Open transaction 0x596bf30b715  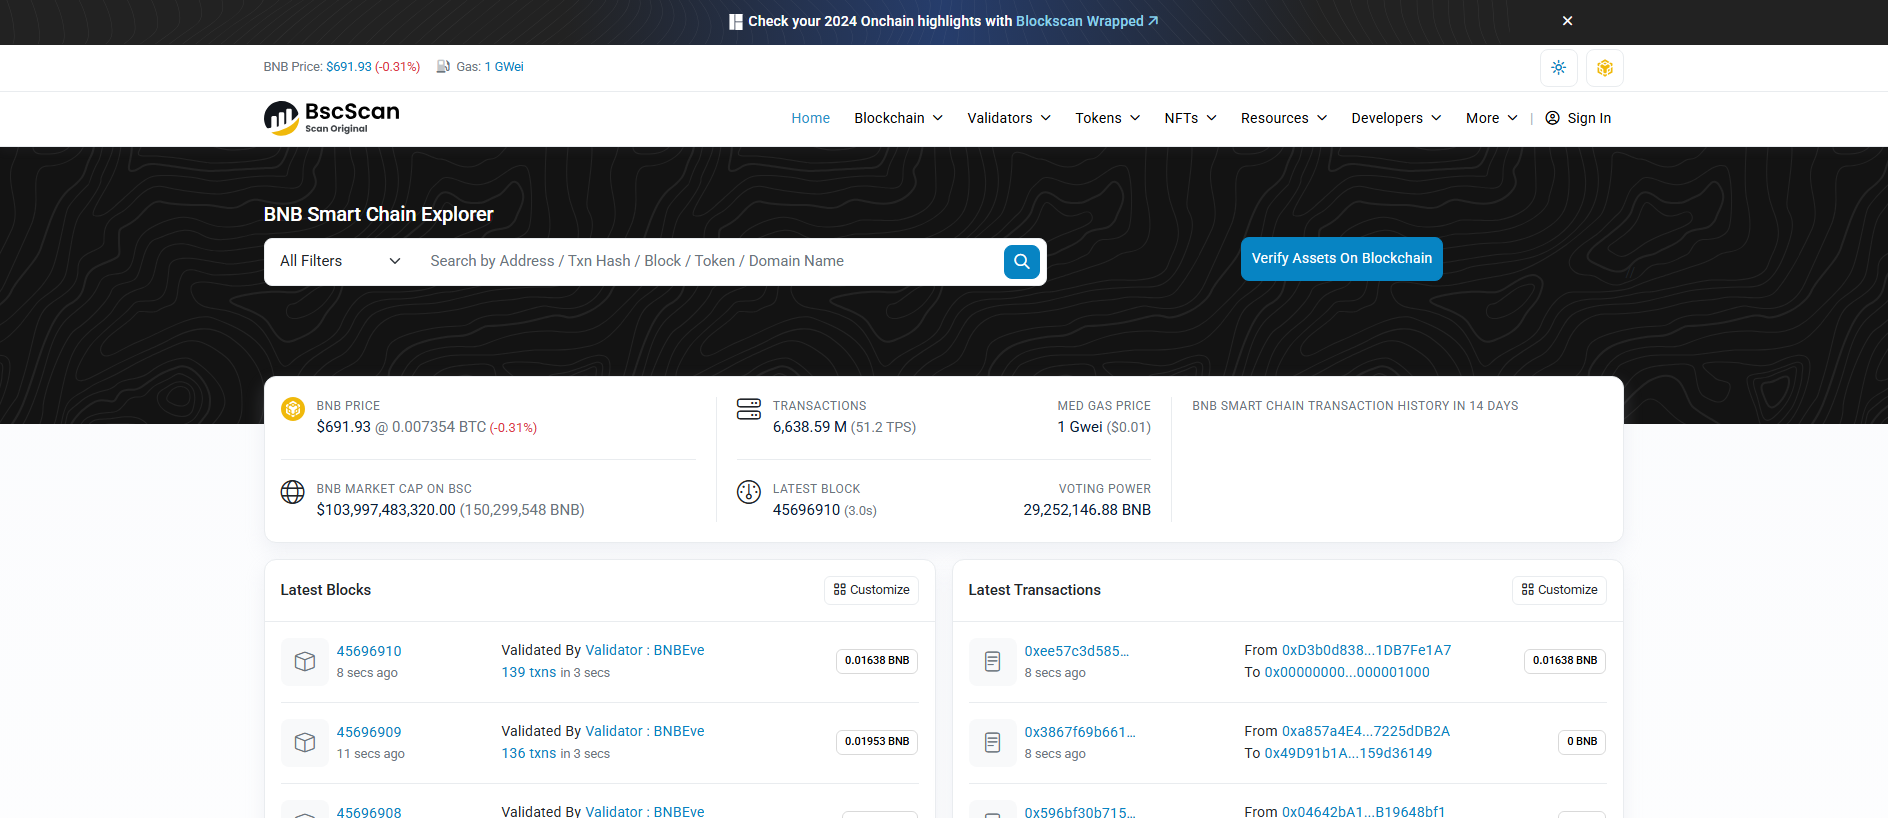1080,812
